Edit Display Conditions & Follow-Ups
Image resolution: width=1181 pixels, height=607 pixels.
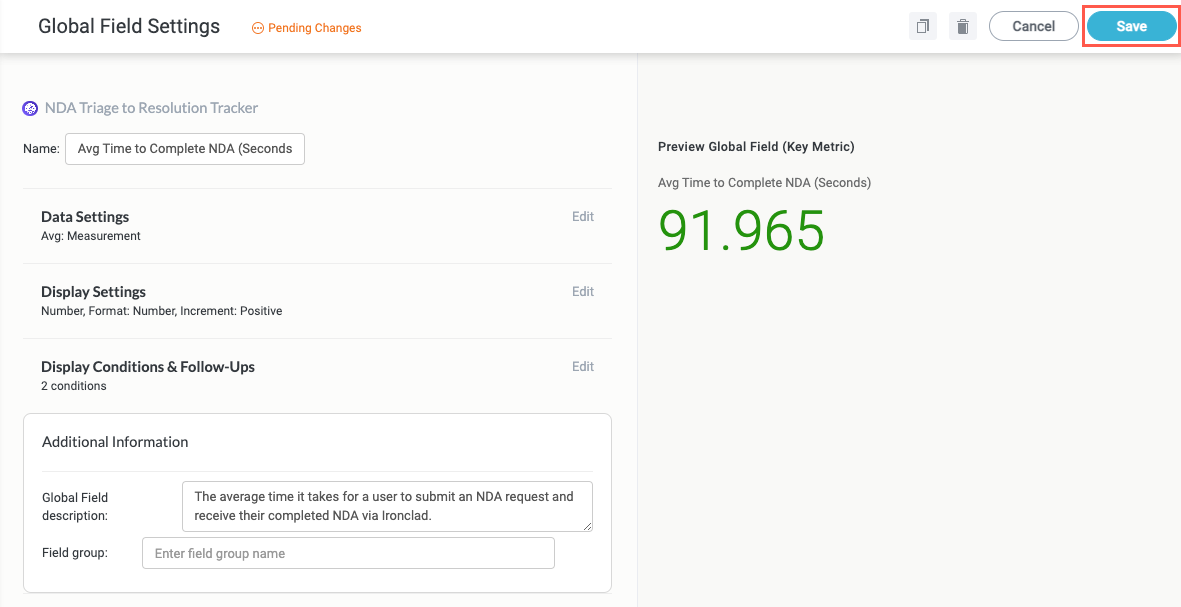click(582, 367)
